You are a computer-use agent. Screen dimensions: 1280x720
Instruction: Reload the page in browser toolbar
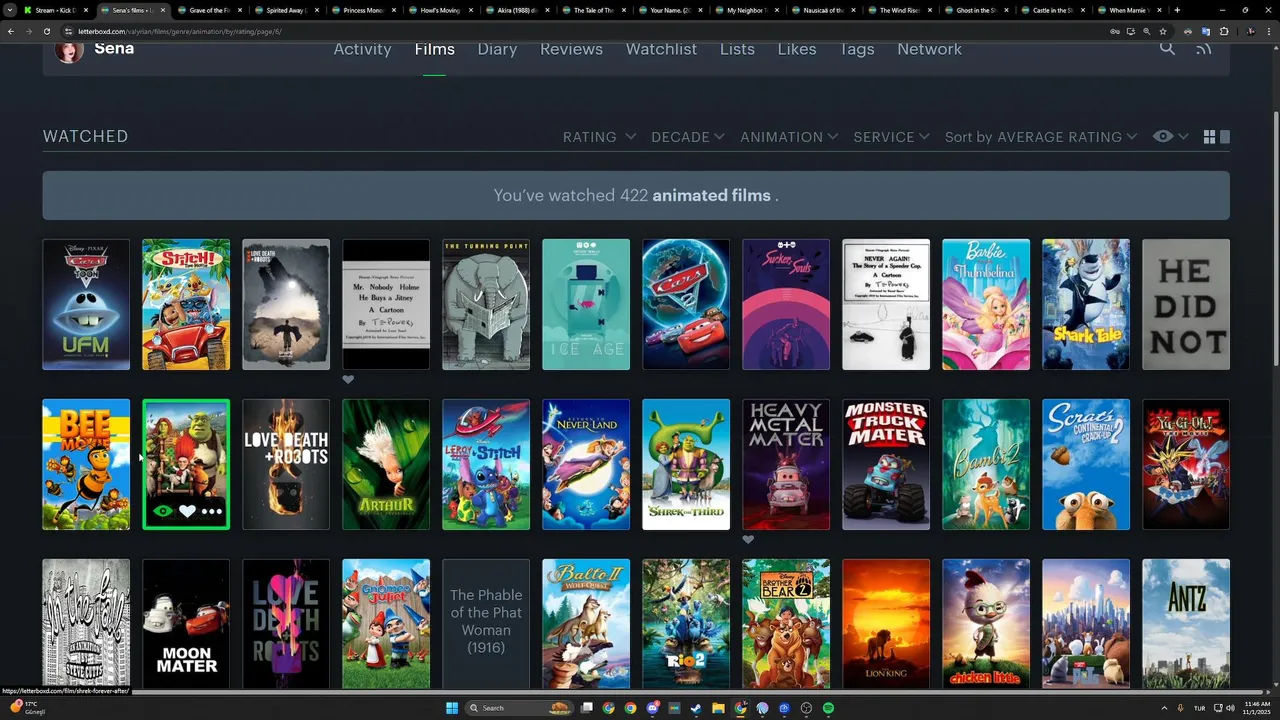47,31
